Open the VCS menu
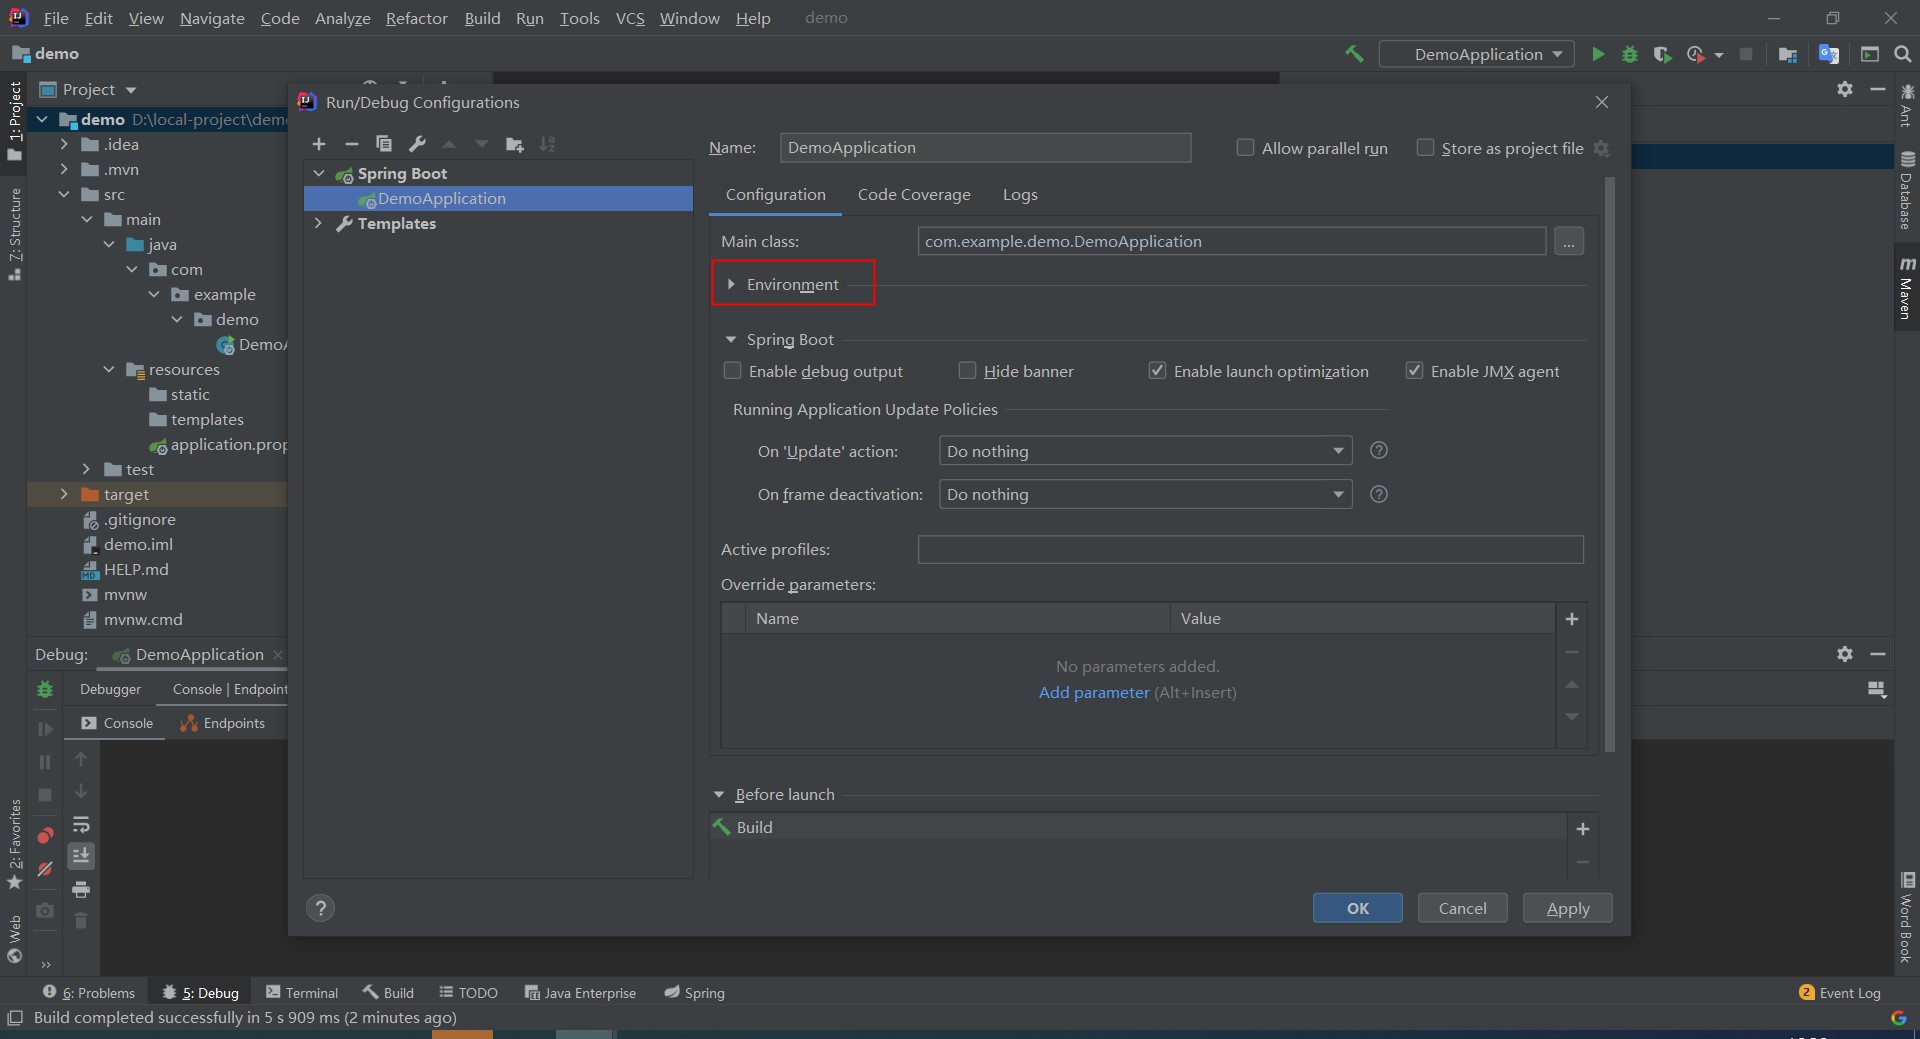Image resolution: width=1920 pixels, height=1039 pixels. (x=630, y=18)
